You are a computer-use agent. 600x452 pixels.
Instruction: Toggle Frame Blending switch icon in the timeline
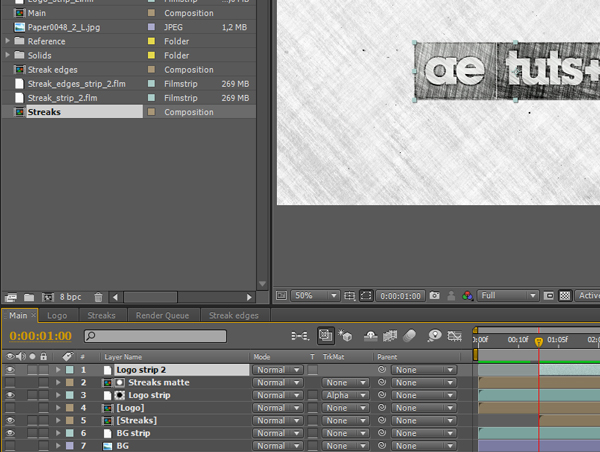tap(390, 336)
